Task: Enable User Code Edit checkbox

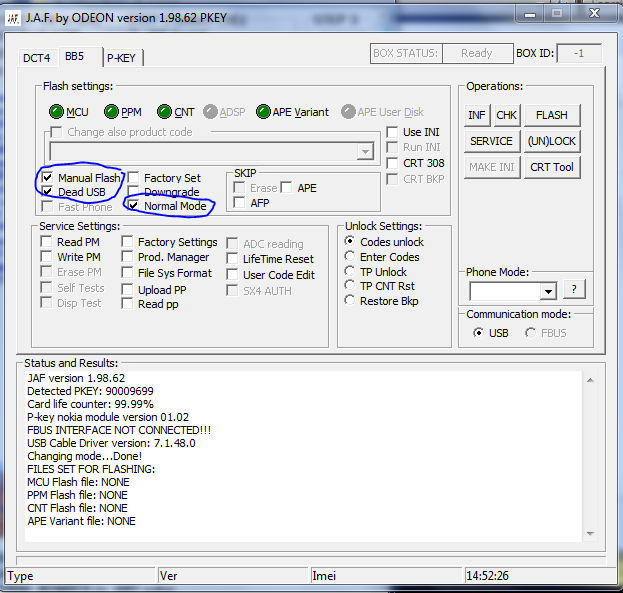Action: pos(232,275)
